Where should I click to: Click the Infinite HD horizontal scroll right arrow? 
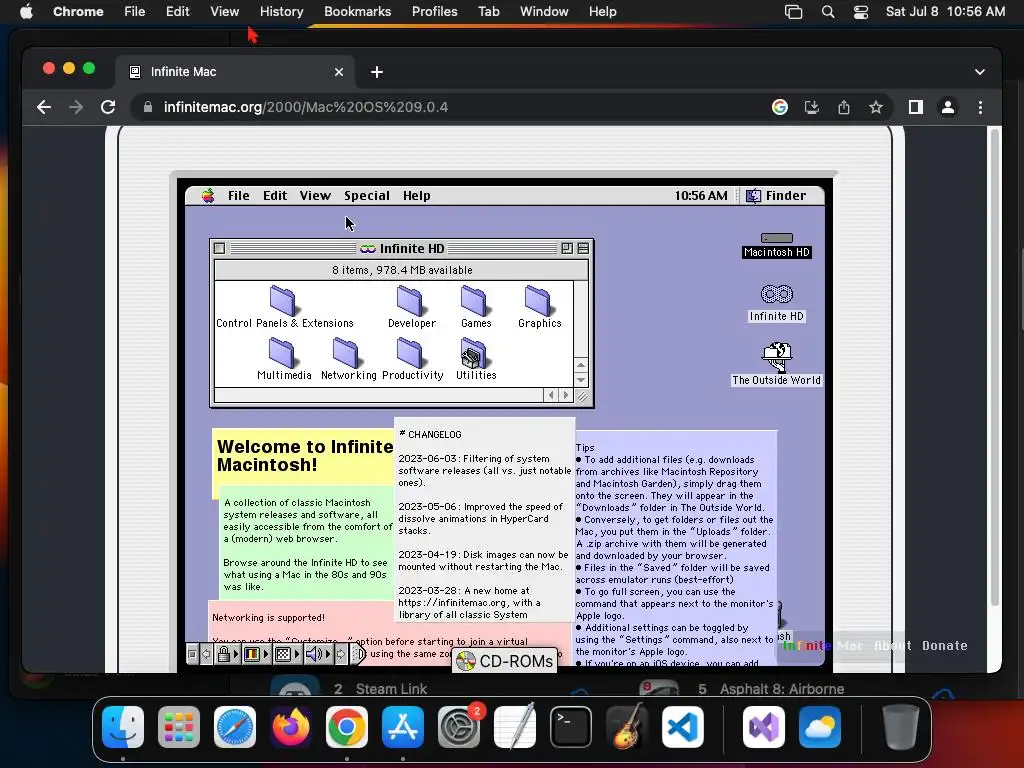click(x=566, y=395)
